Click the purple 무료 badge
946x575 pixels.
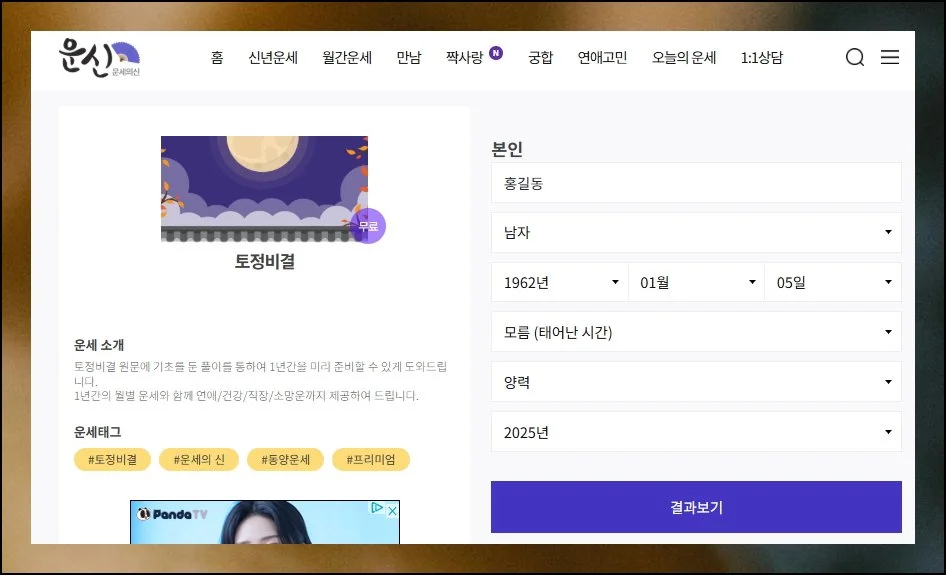pyautogui.click(x=368, y=227)
